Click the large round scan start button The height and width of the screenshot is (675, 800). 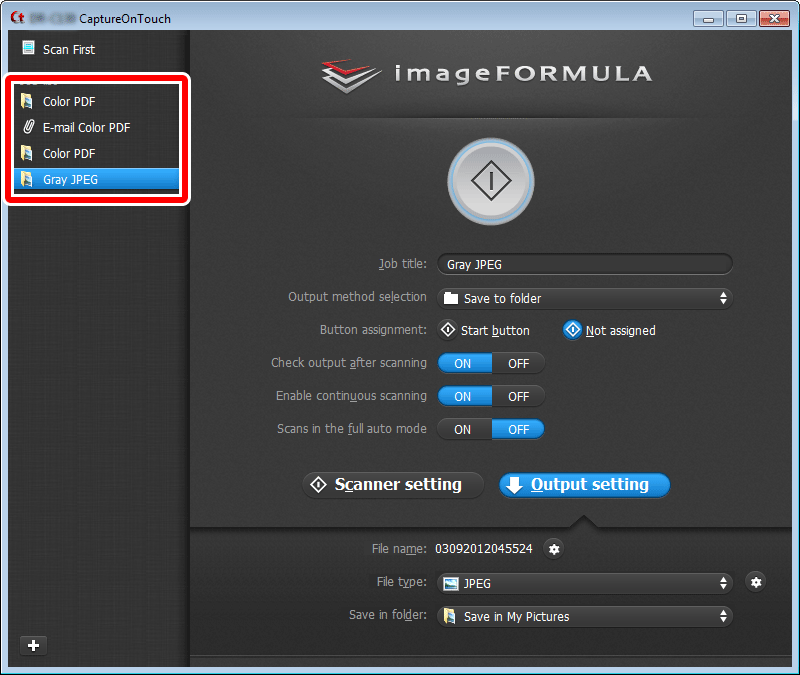click(491, 181)
